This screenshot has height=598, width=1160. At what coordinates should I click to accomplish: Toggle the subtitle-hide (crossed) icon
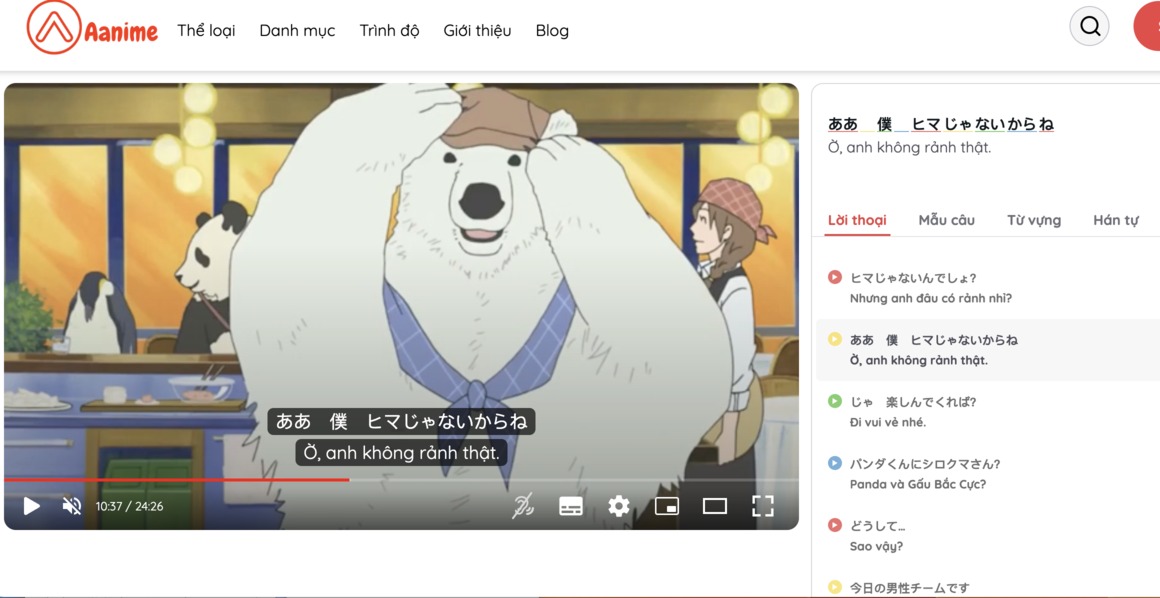pyautogui.click(x=521, y=506)
